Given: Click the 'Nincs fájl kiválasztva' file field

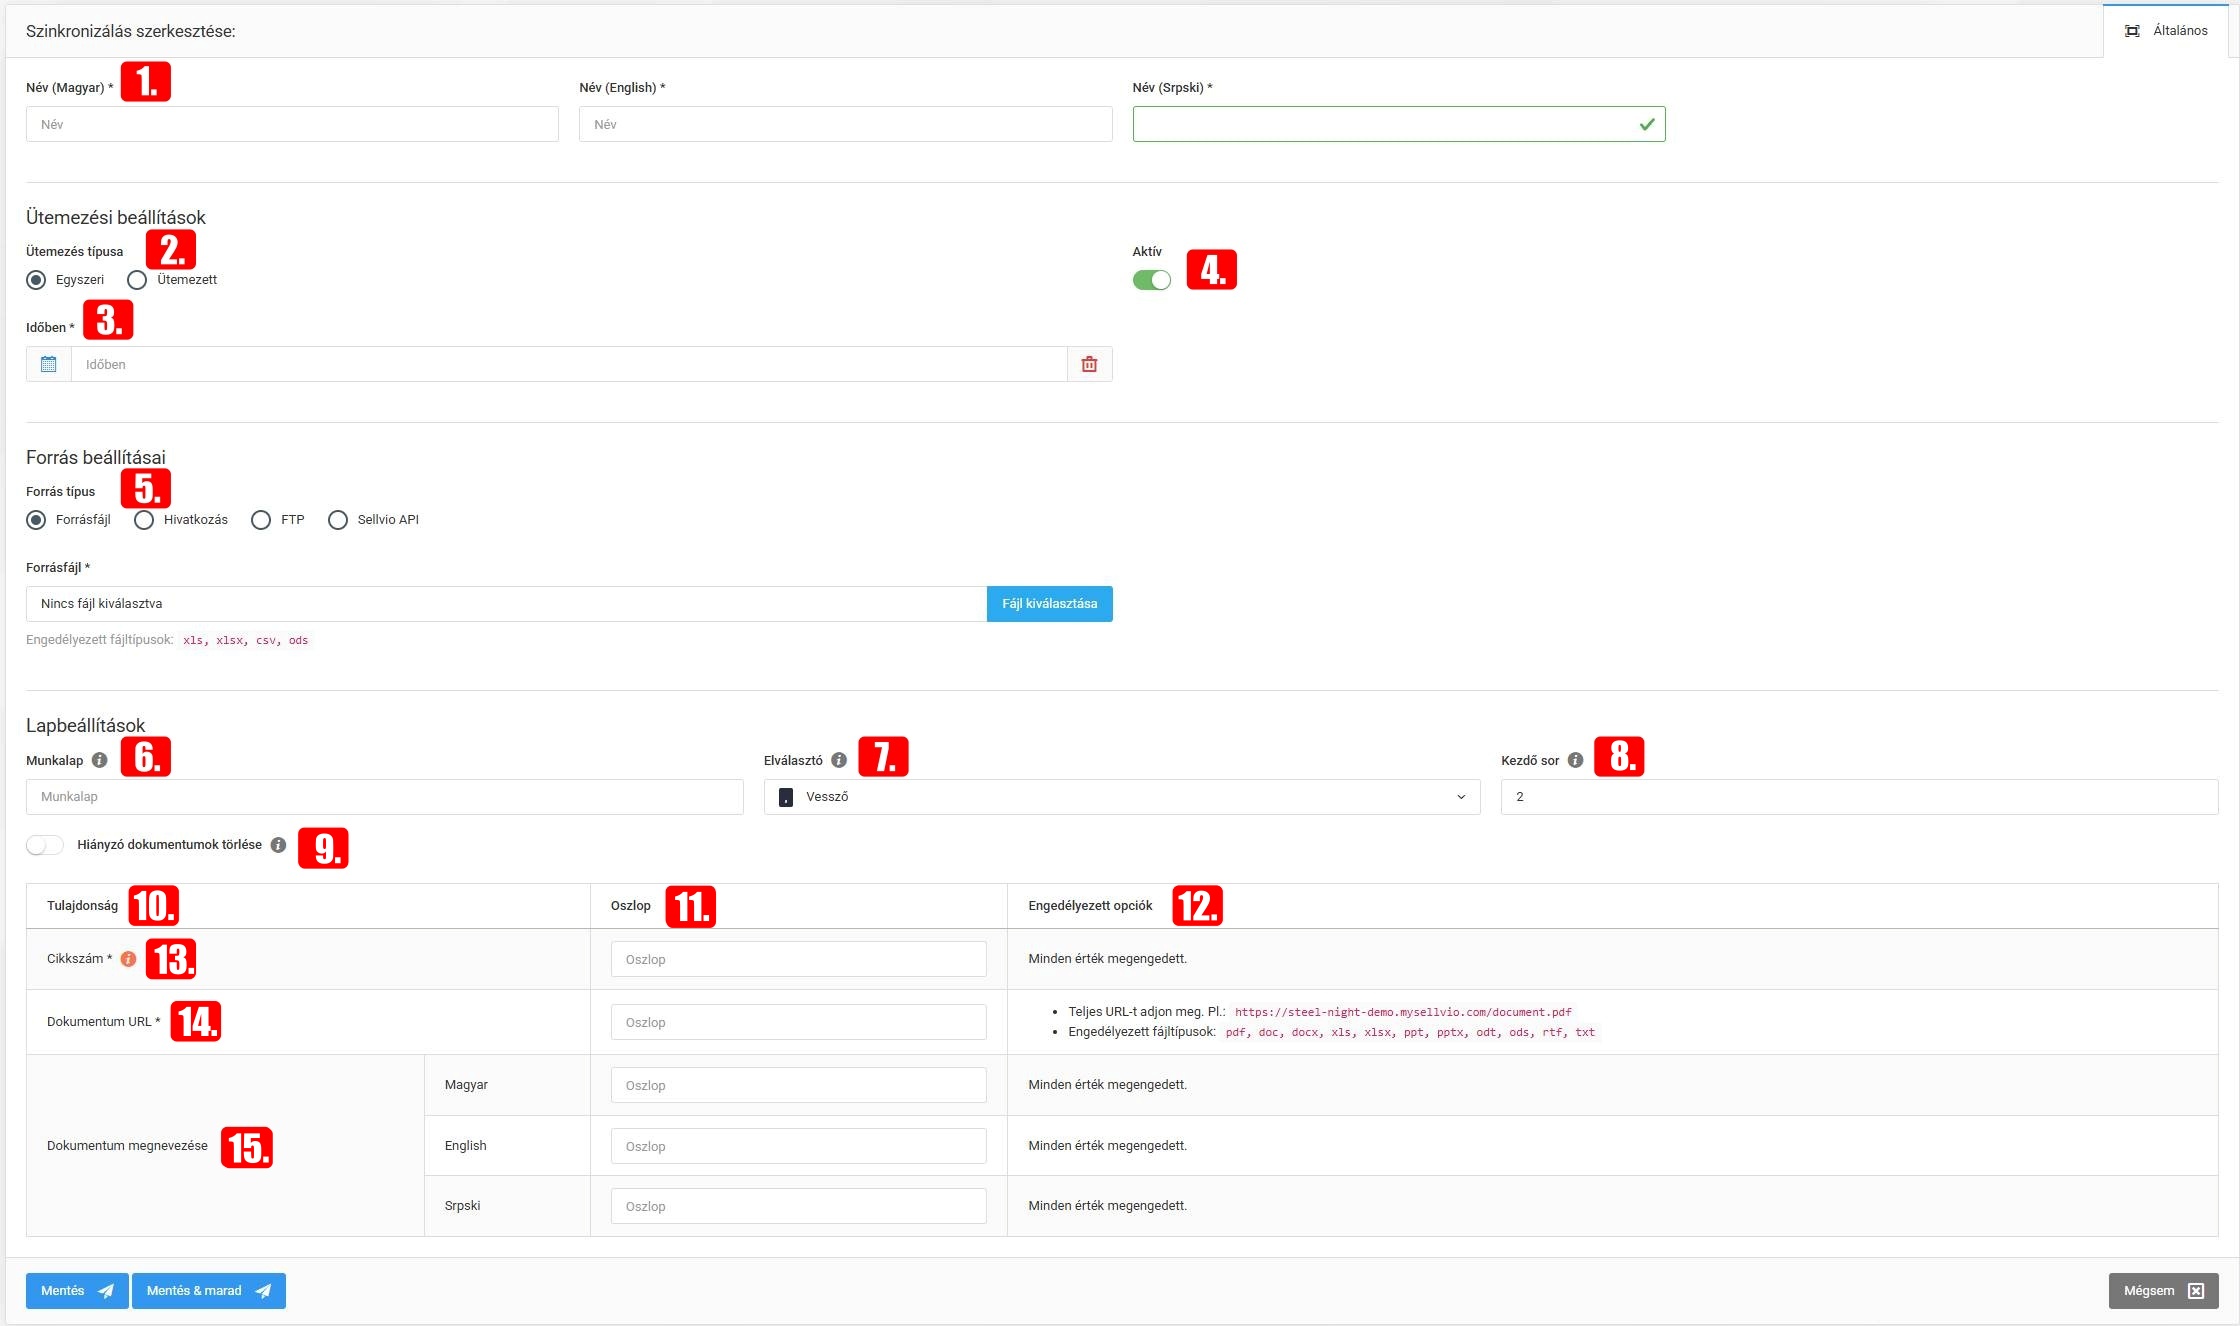Looking at the screenshot, I should pyautogui.click(x=506, y=604).
